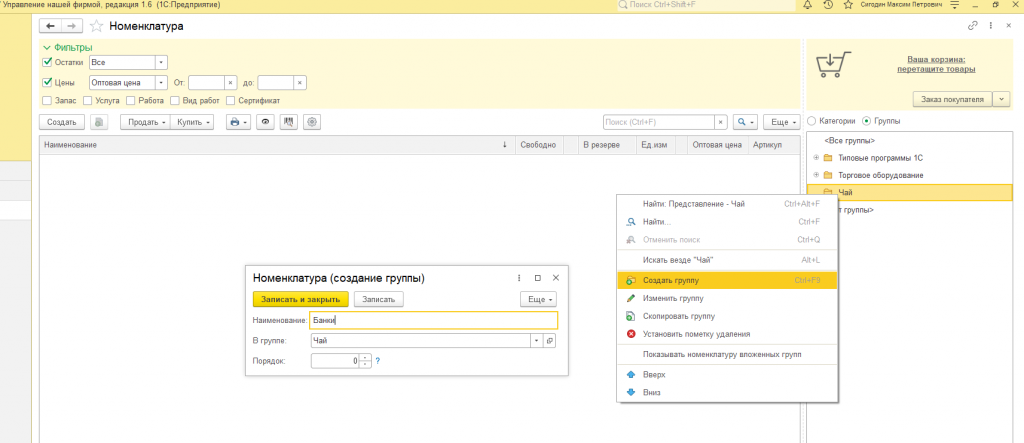Expand the Торговое оборудование group
Screen dimensions: 1024x443
click(x=816, y=175)
